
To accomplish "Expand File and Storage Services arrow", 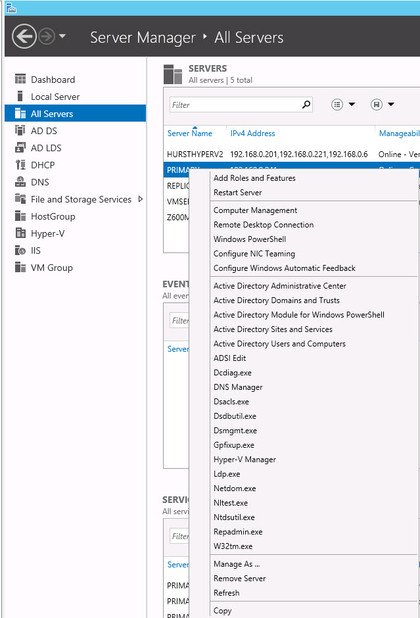I will pyautogui.click(x=140, y=199).
